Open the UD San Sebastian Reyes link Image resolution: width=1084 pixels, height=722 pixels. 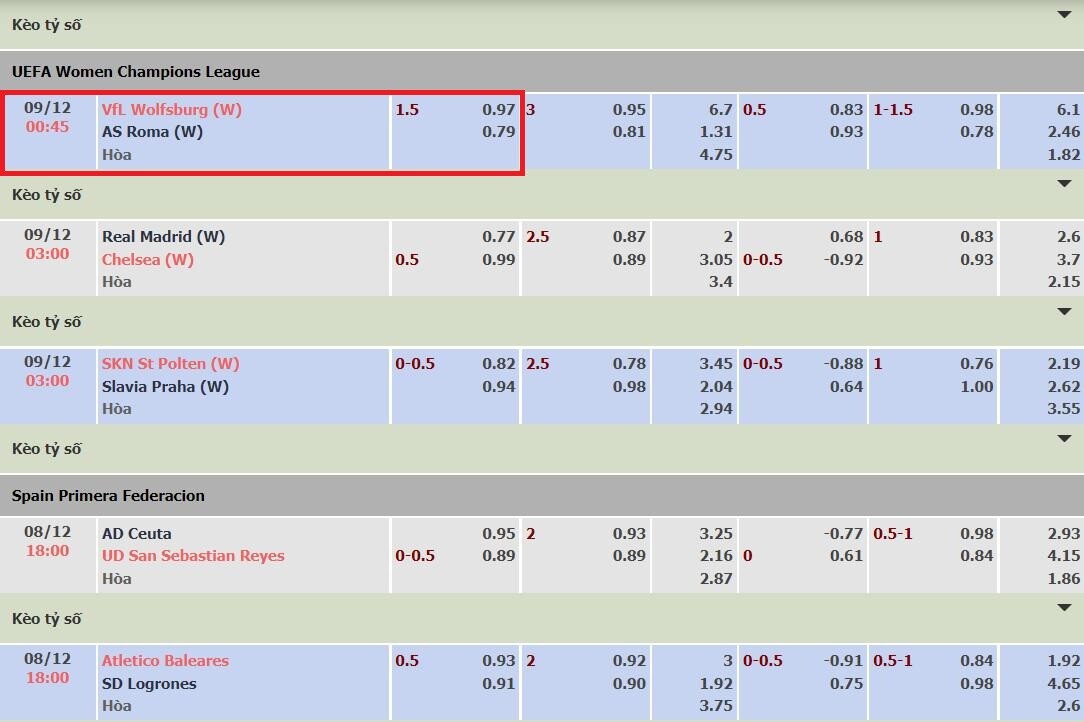click(x=193, y=555)
